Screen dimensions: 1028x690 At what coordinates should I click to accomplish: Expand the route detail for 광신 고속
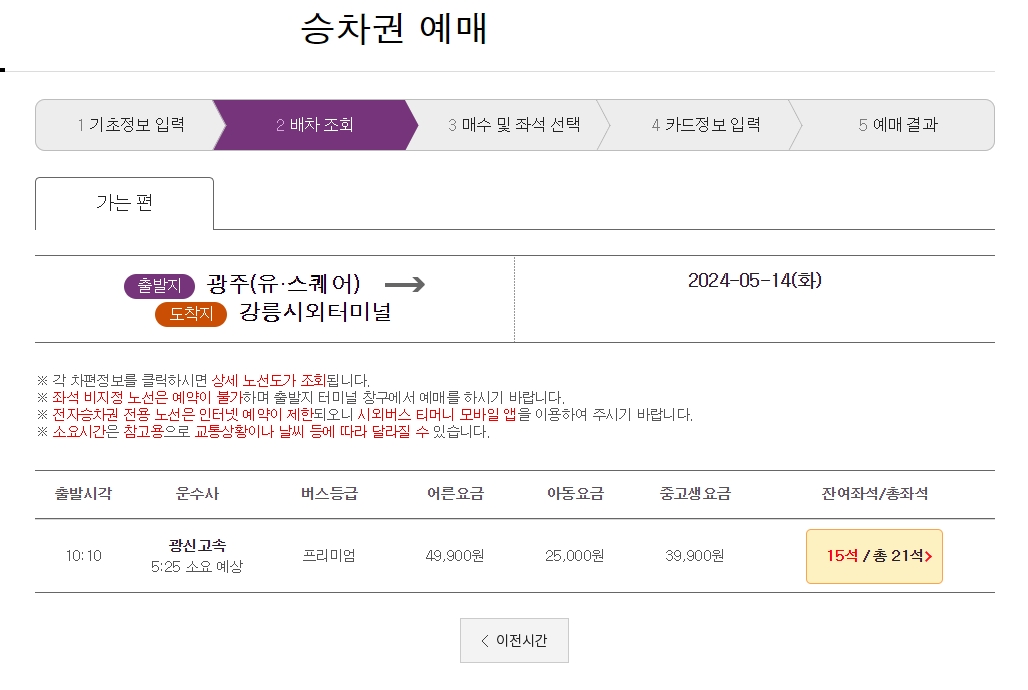[194, 557]
